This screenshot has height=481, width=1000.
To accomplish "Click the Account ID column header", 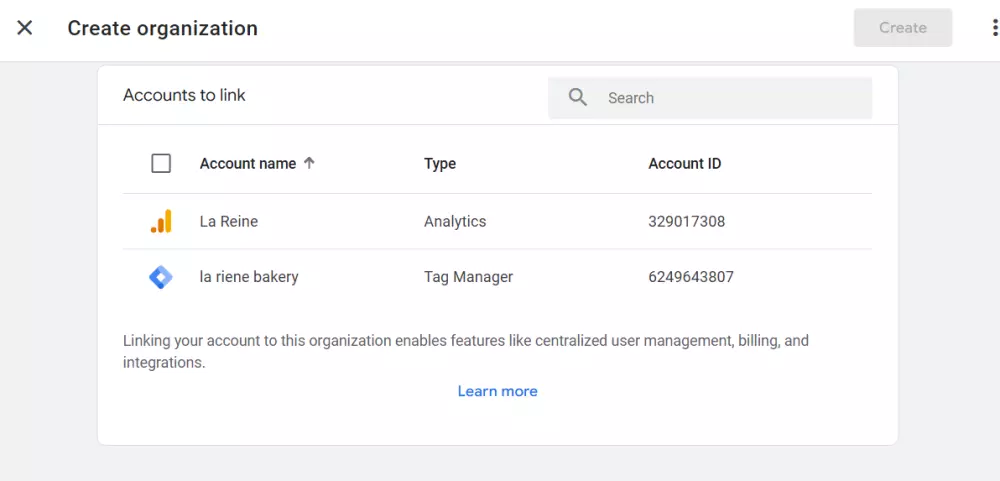I will [685, 164].
